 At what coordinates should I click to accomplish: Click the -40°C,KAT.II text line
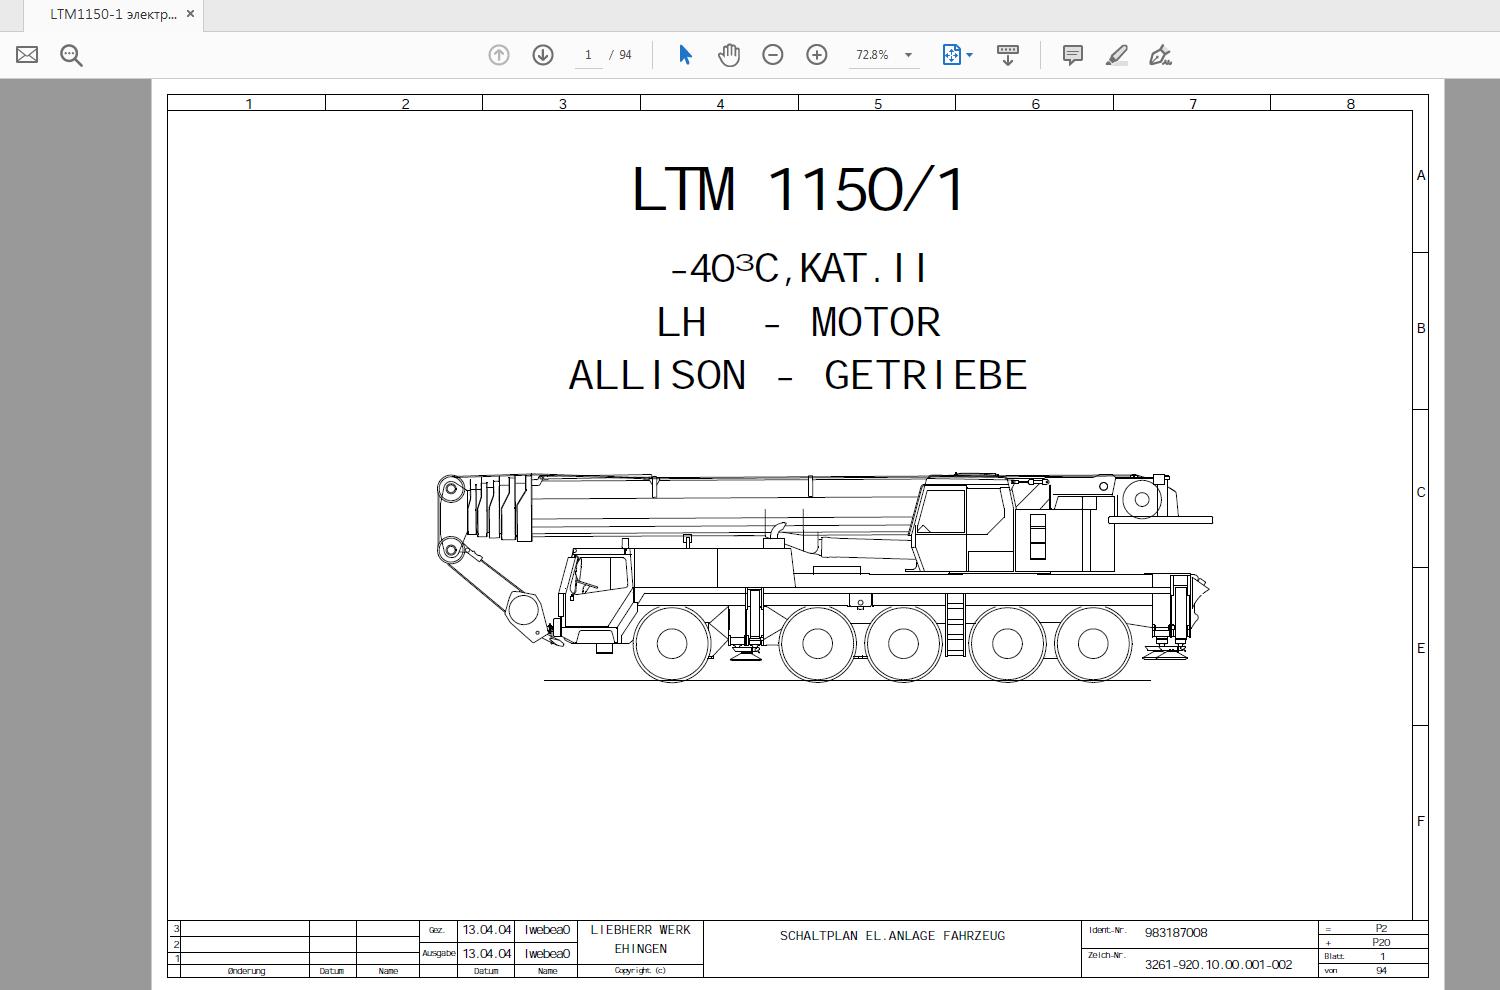point(798,269)
